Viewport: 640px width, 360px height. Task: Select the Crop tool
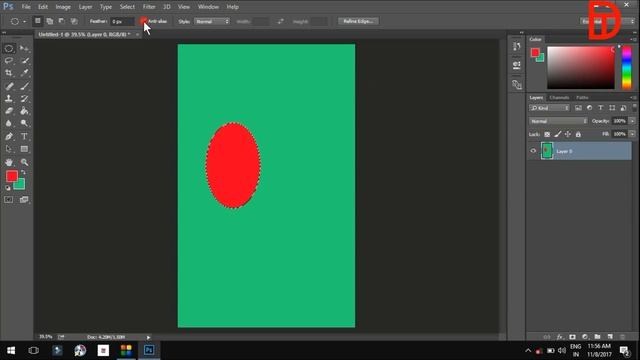coord(9,73)
